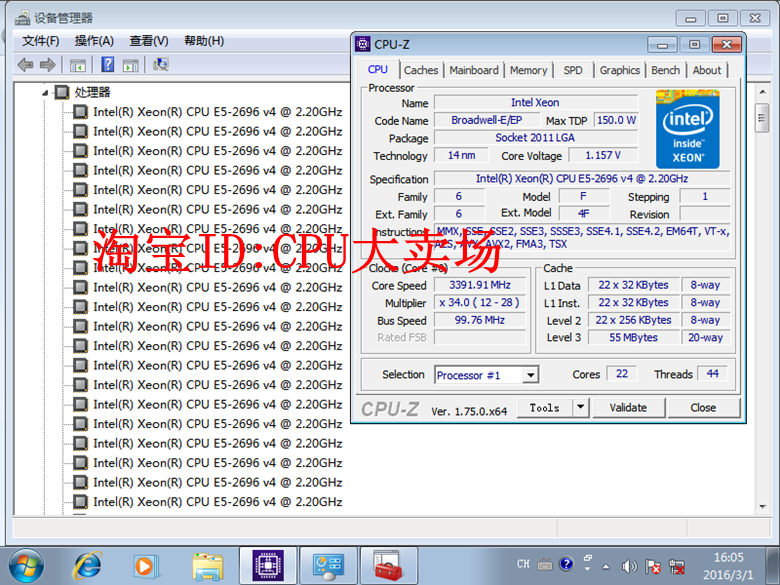Click the Back arrow in Device Manager toolbar
Image resolution: width=780 pixels, height=585 pixels.
(25, 65)
